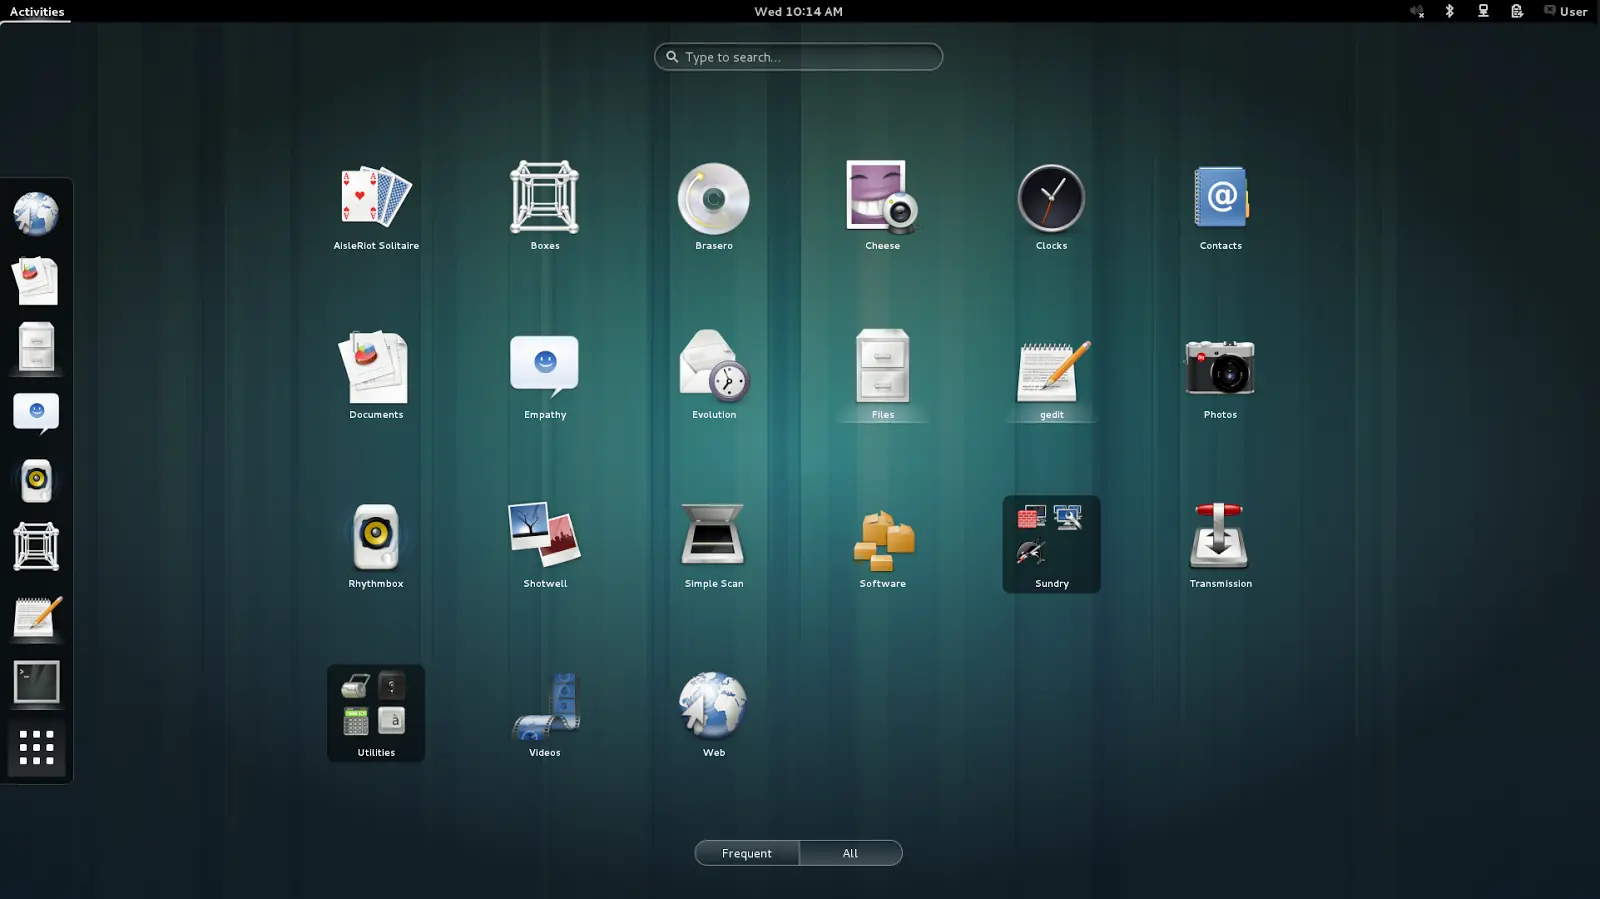Open the battery status indicator
This screenshot has height=899, width=1600.
(1517, 11)
